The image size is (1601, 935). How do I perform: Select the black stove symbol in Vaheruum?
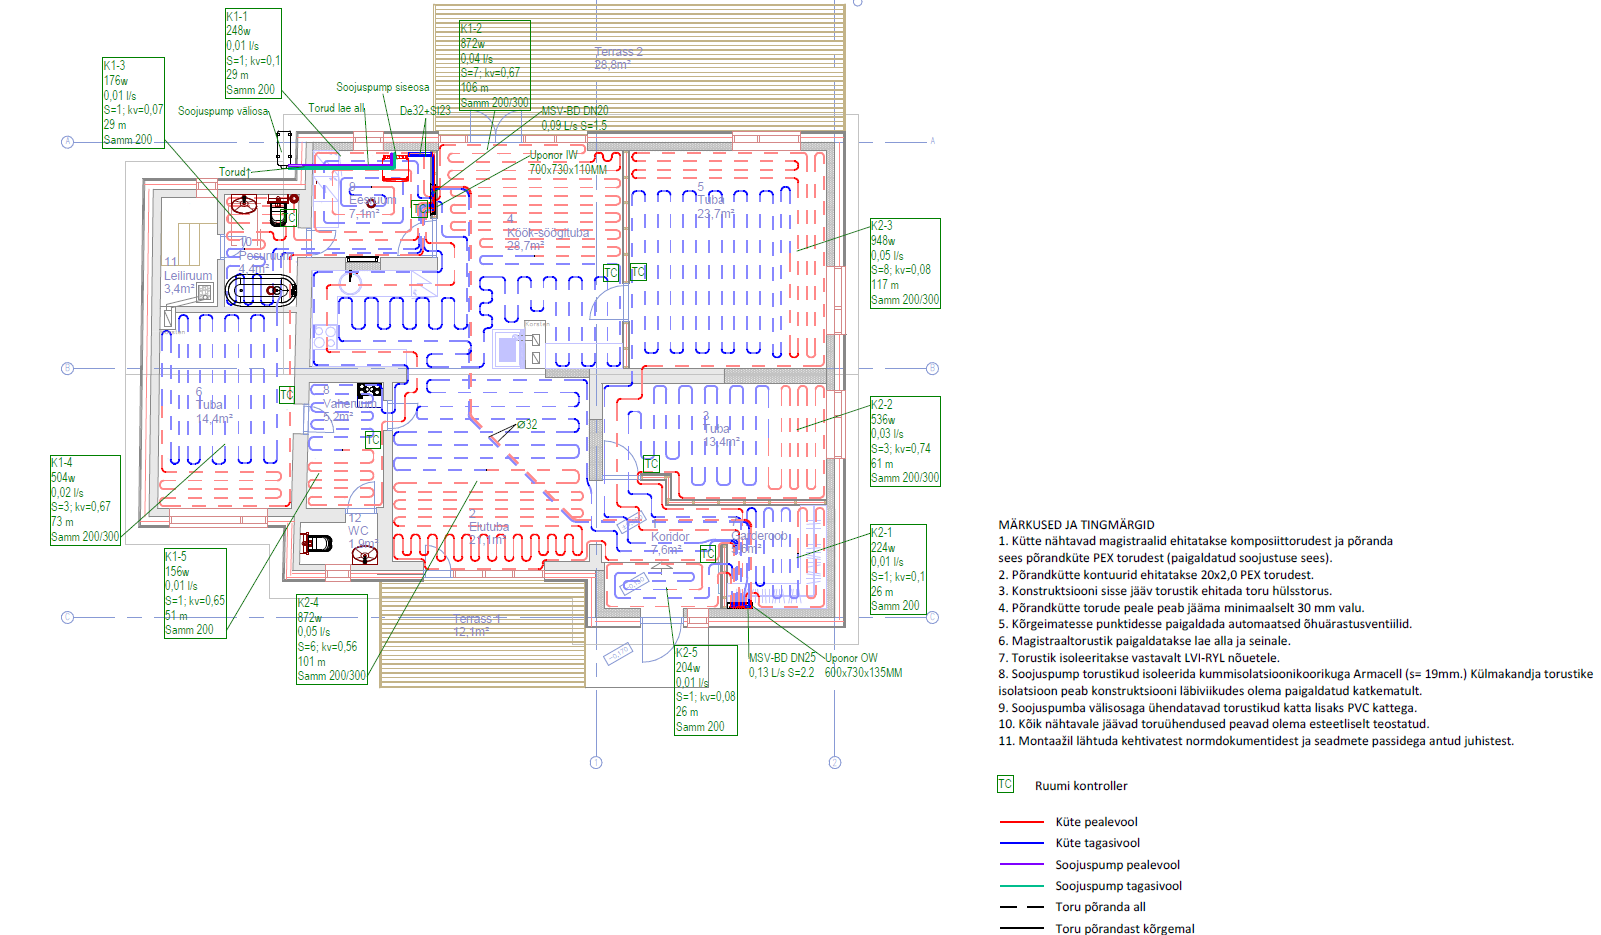(x=369, y=390)
